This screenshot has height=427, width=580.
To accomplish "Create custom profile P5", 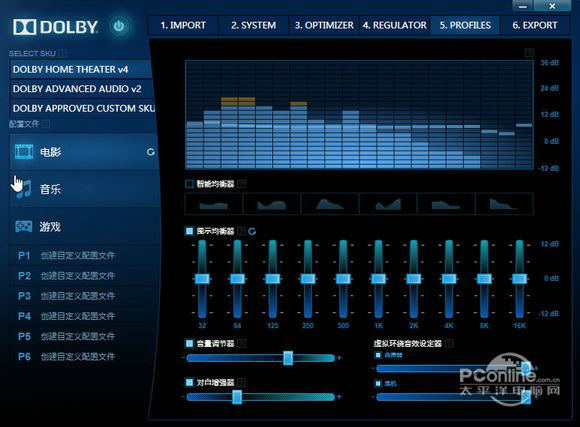I will [85, 336].
